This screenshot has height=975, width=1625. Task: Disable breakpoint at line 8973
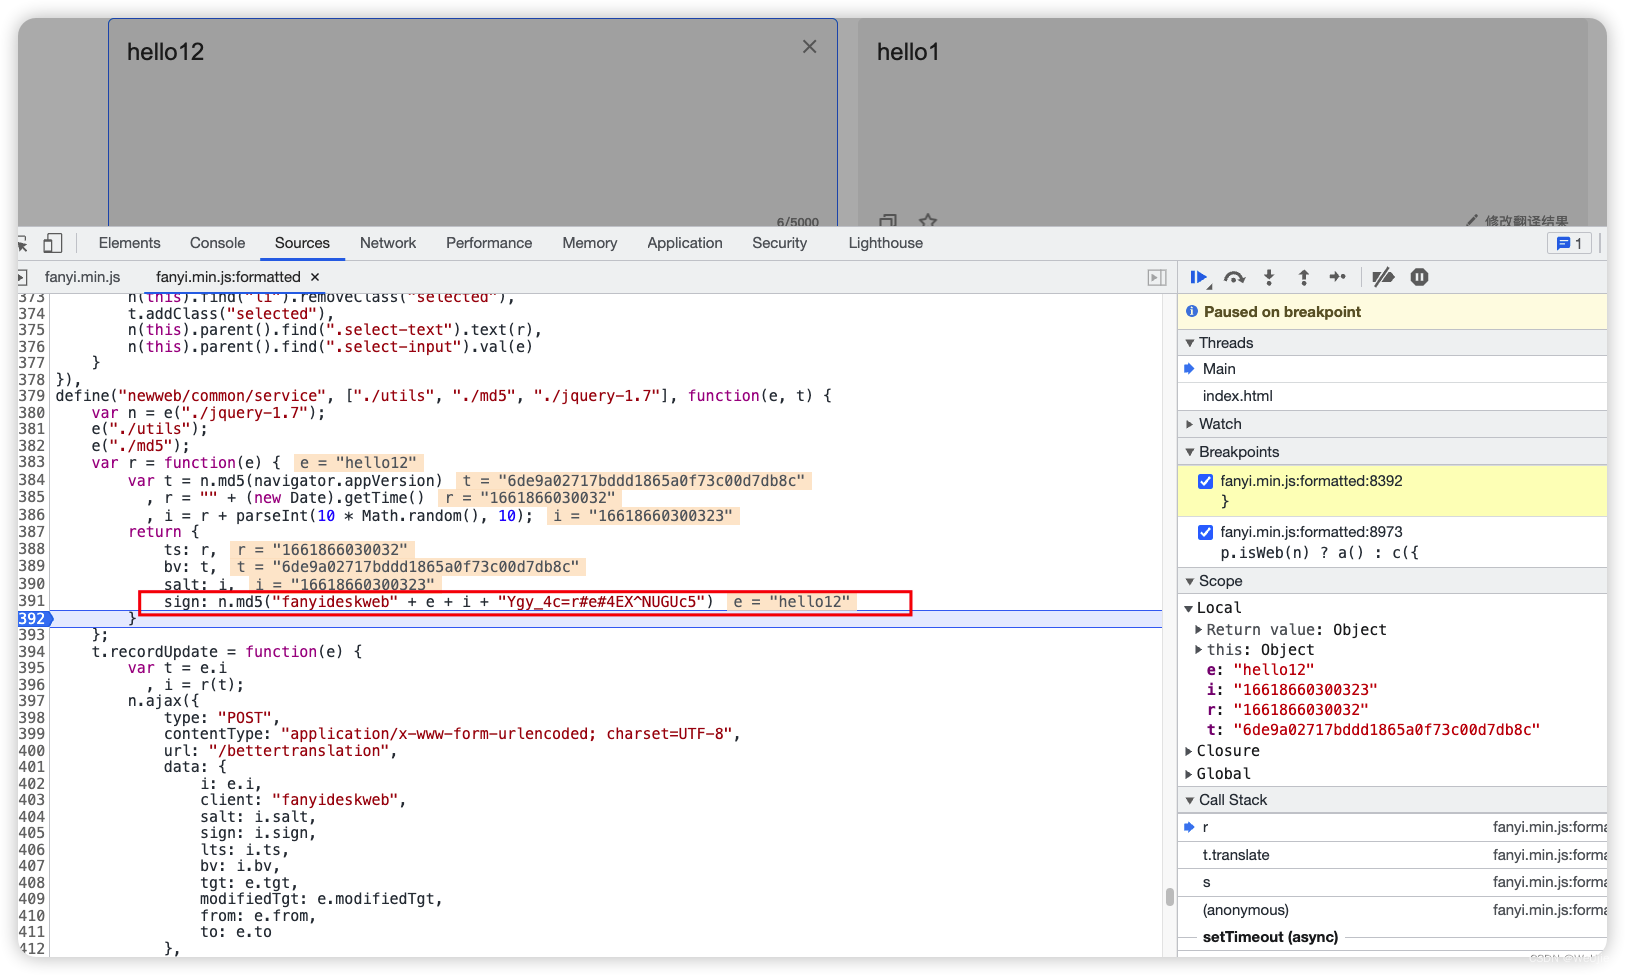pyautogui.click(x=1205, y=532)
